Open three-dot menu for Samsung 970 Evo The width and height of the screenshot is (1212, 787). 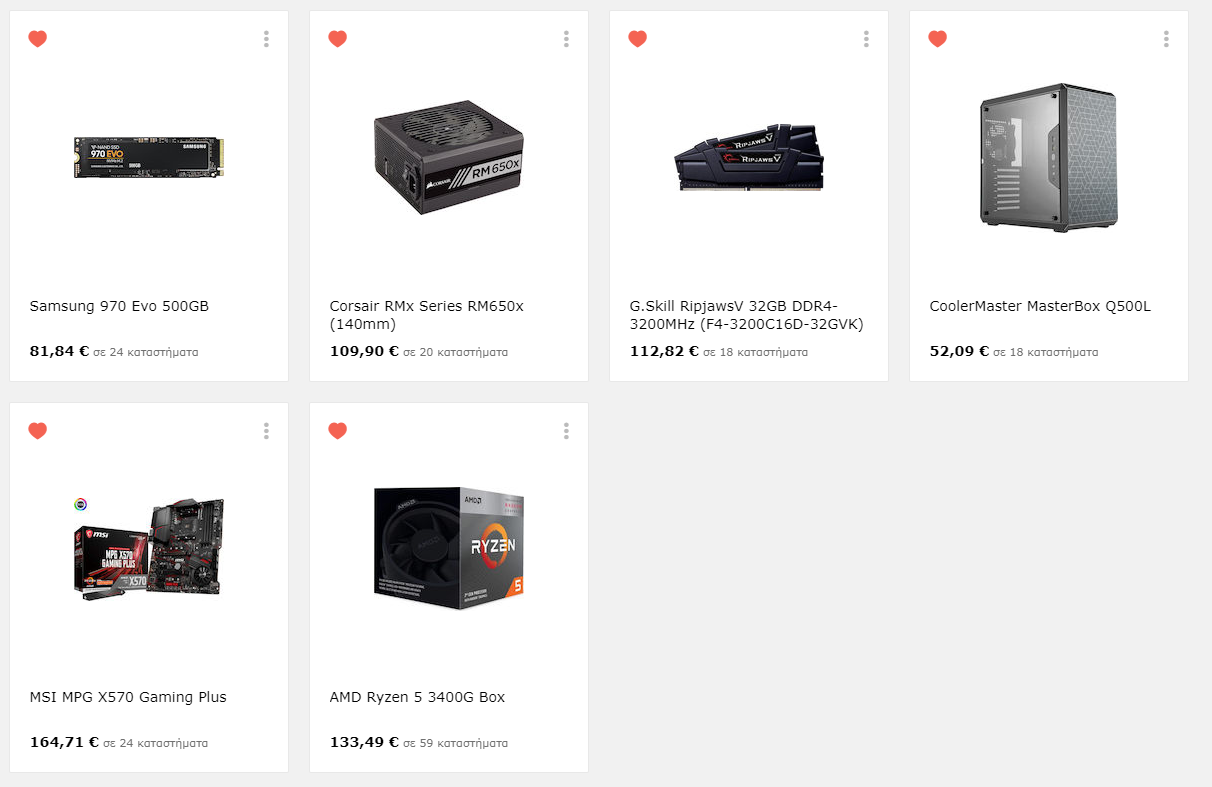tap(266, 39)
